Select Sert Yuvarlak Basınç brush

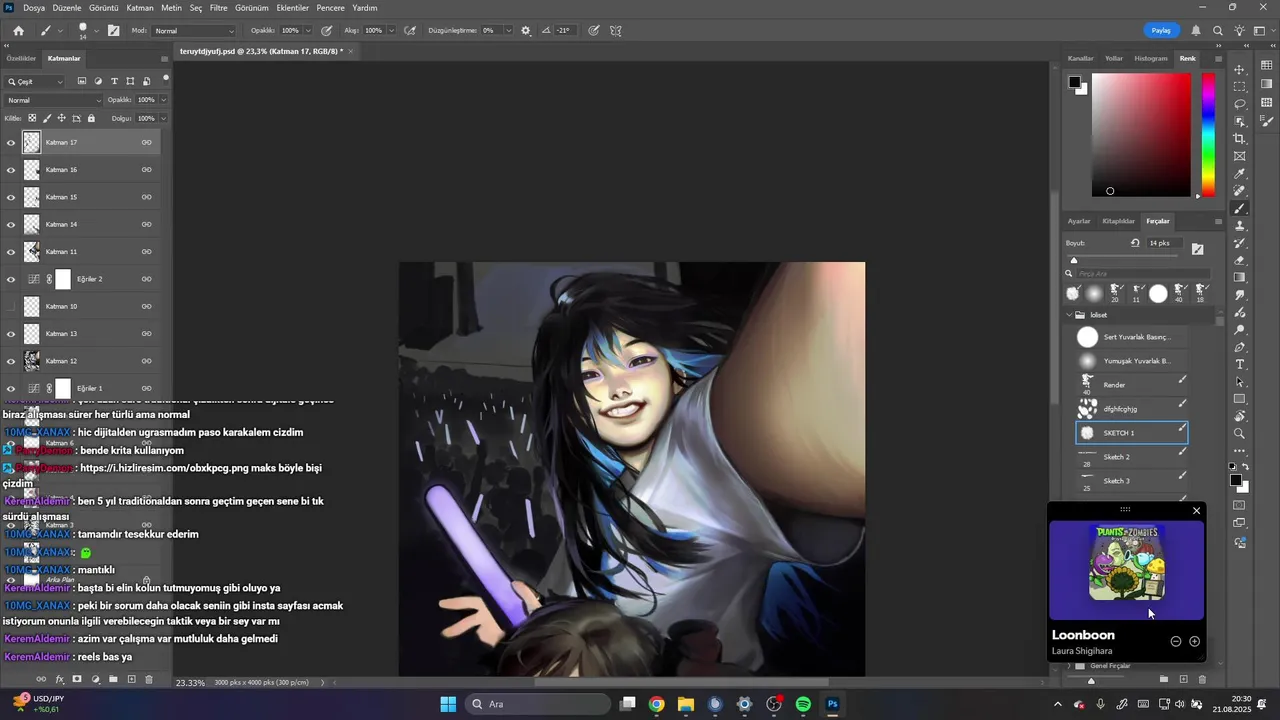(x=1132, y=337)
